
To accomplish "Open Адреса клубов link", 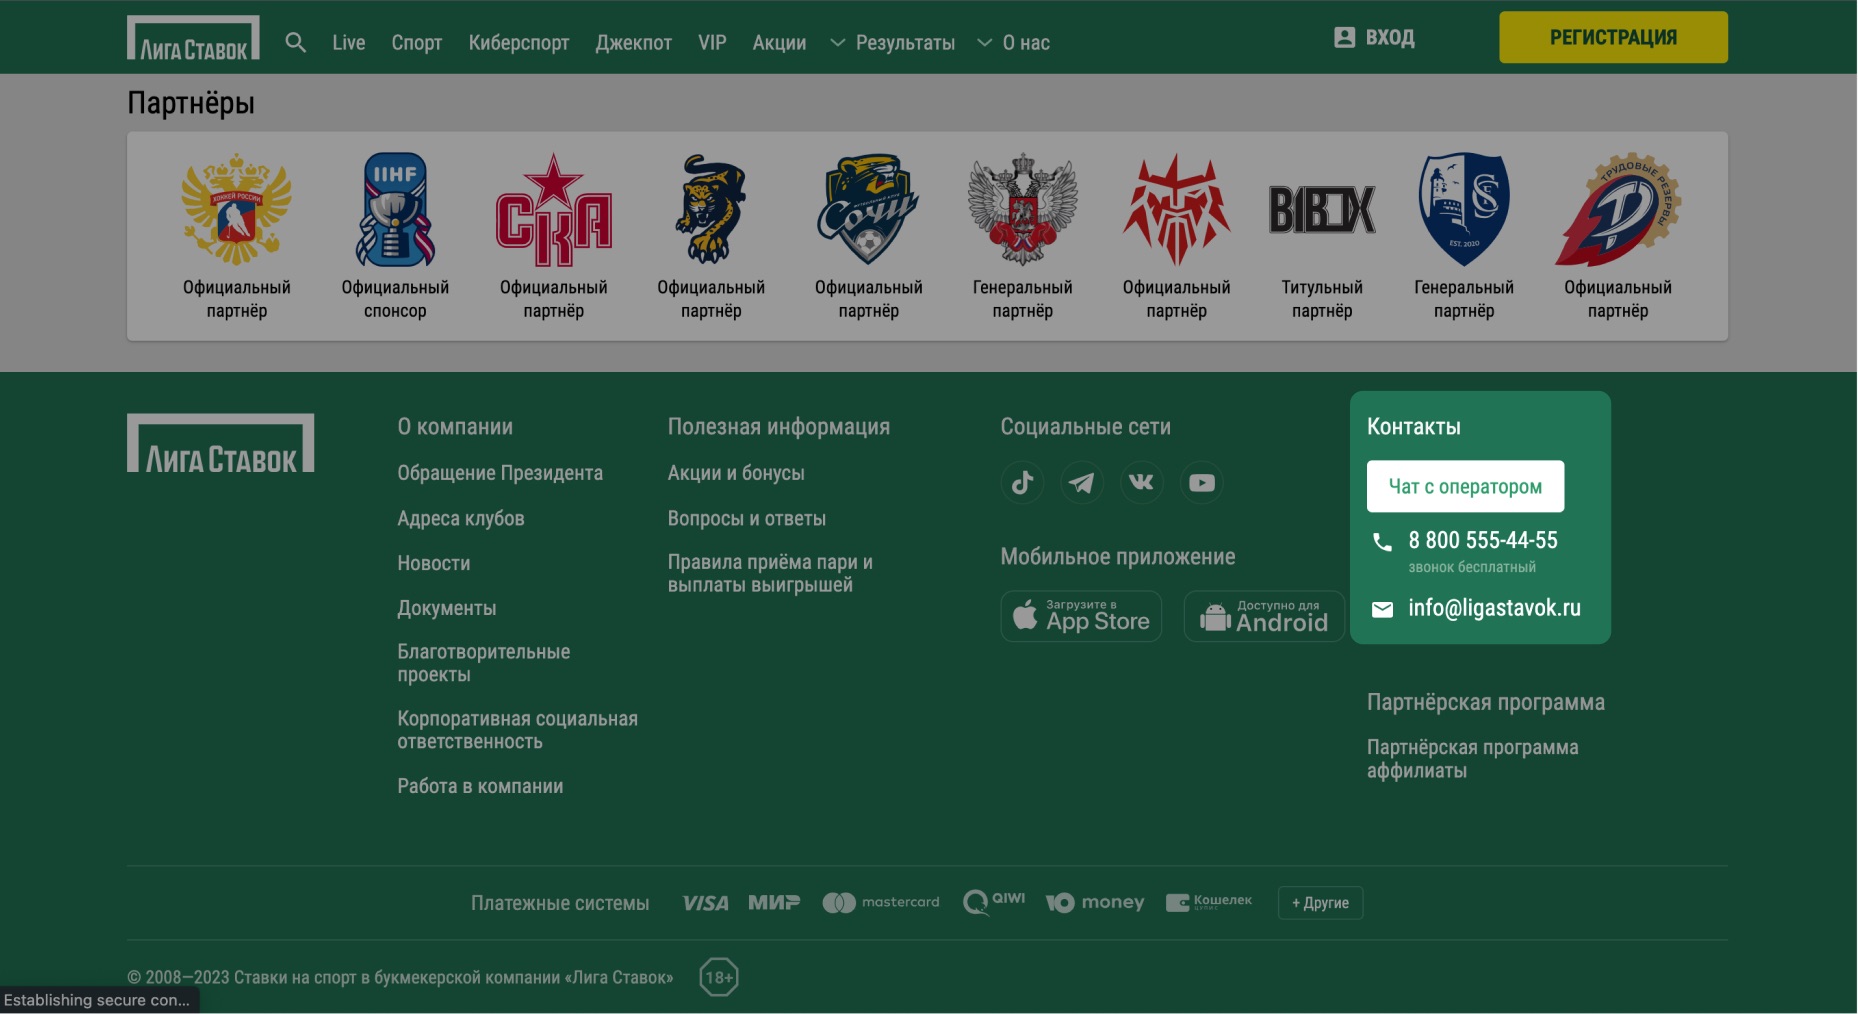I will click(461, 519).
